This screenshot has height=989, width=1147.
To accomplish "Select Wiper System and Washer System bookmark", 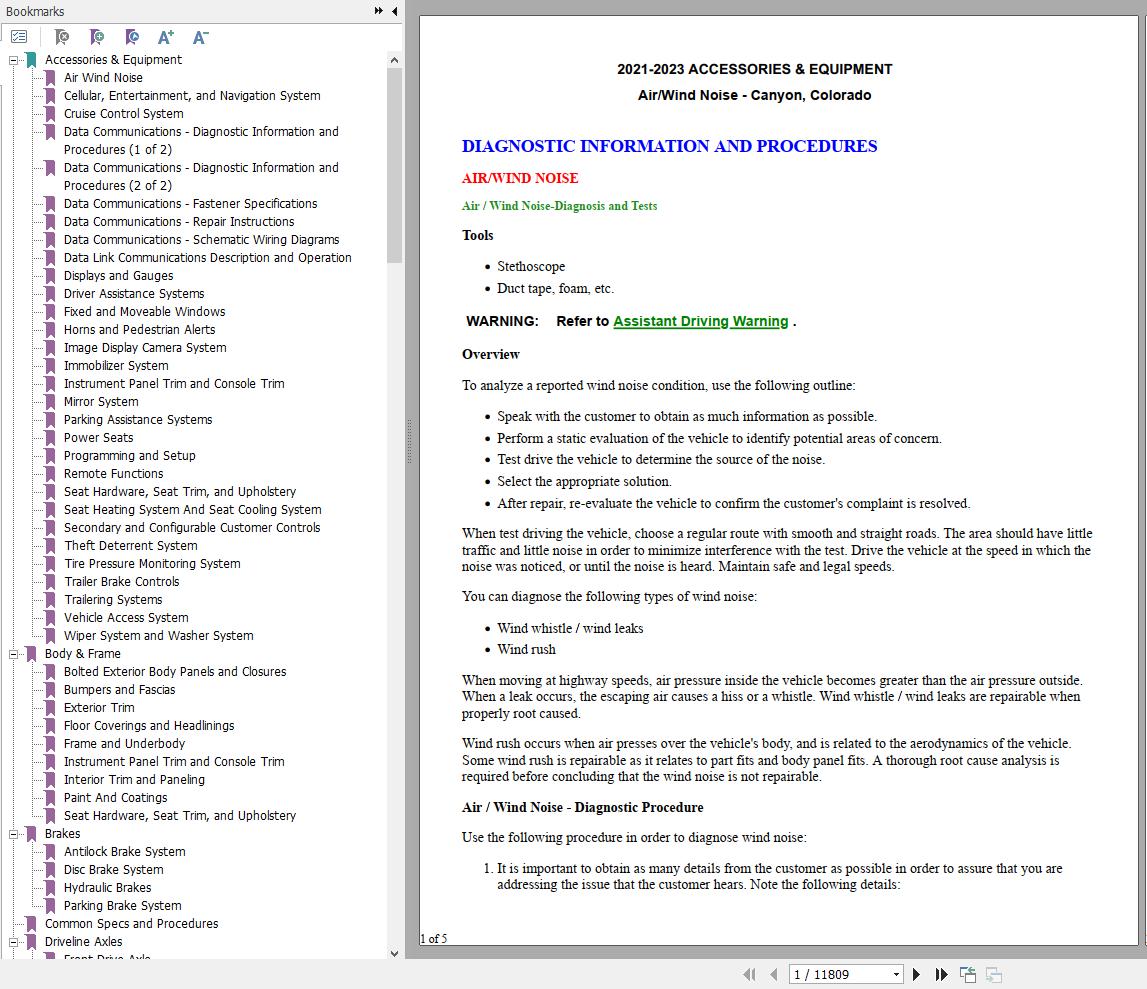I will tap(159, 636).
